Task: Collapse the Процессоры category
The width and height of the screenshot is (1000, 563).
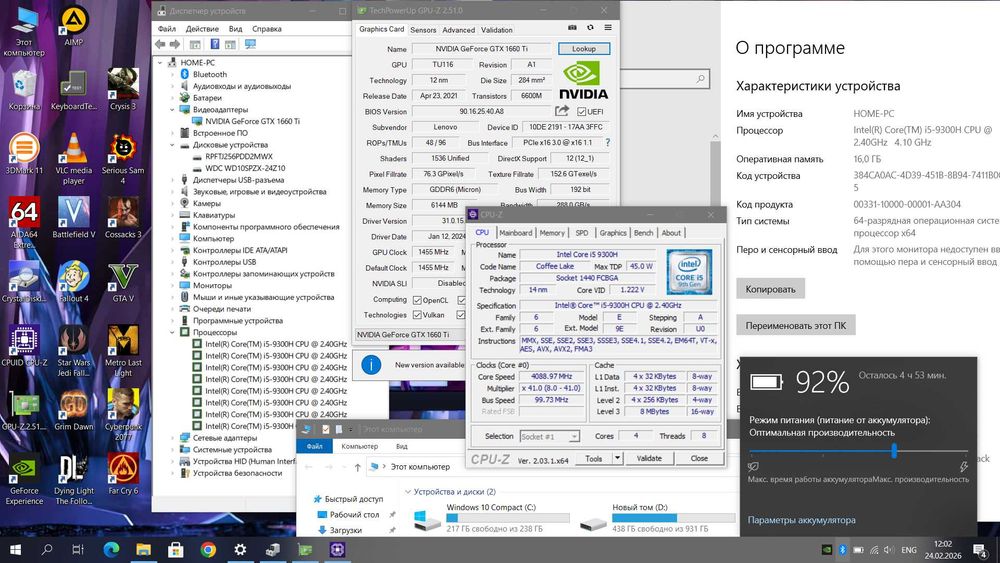Action: click(x=172, y=332)
